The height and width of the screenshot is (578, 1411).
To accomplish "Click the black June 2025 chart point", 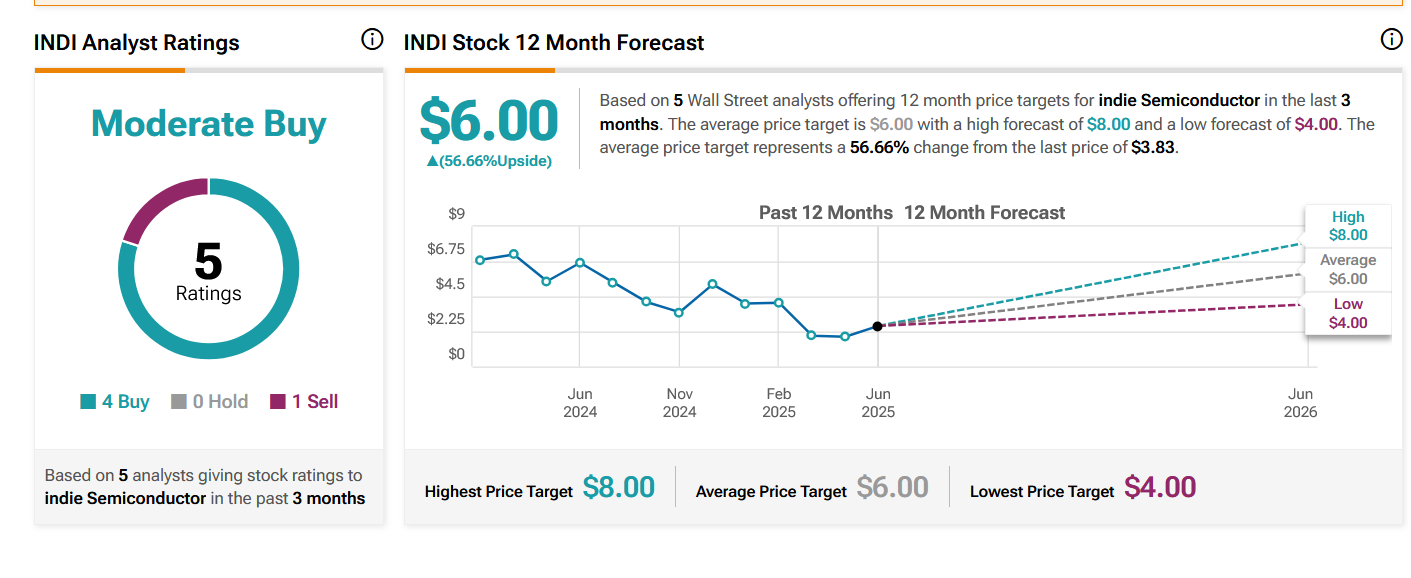I will click(877, 326).
